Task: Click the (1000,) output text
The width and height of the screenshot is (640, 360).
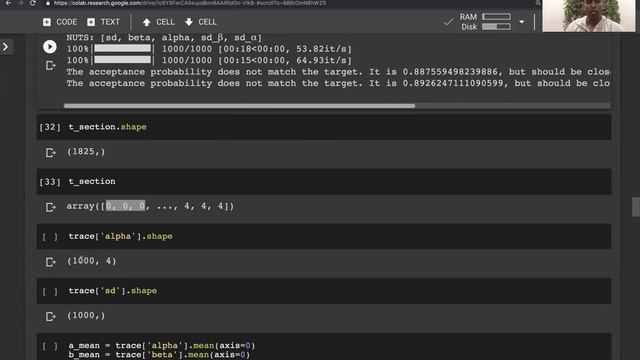Action: point(86,316)
